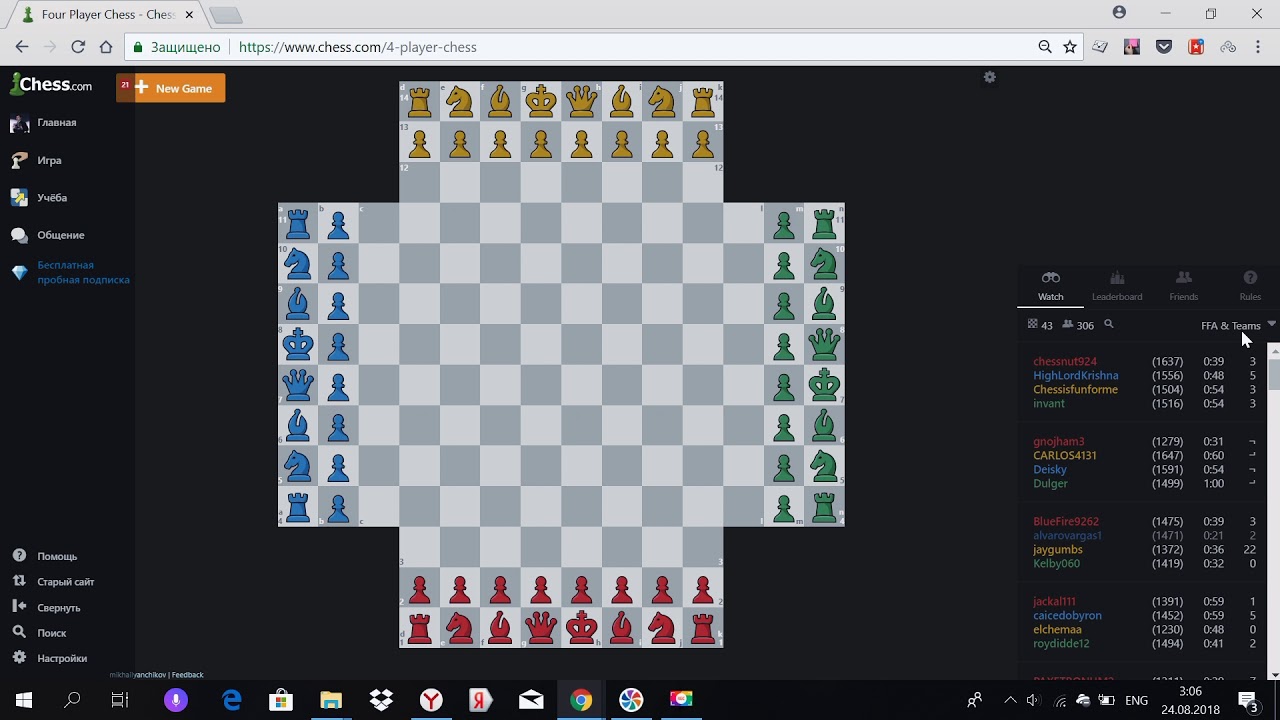Switch to the Watch tab
The image size is (1280, 720).
pyautogui.click(x=1050, y=286)
